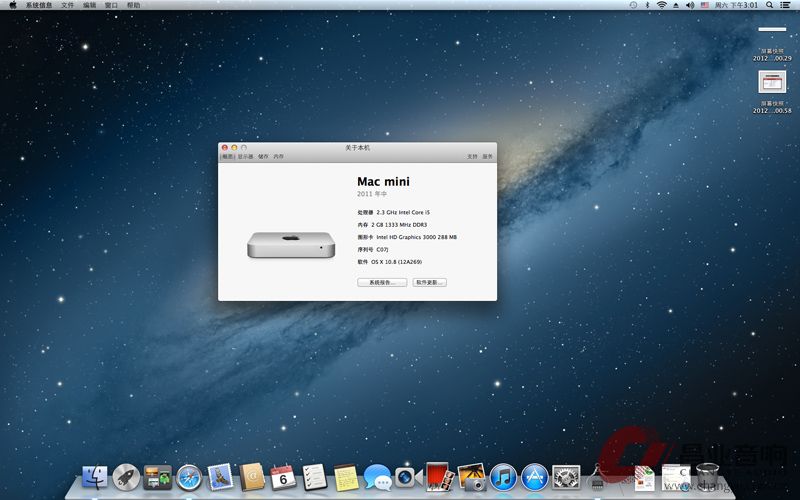Image resolution: width=800 pixels, height=500 pixels.
Task: Open FaceTime camera icon in Dock
Action: click(408, 478)
